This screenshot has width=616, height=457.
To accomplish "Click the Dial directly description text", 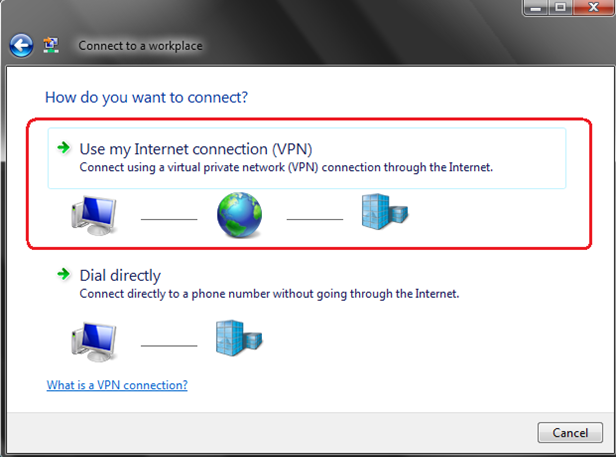I will 268,294.
